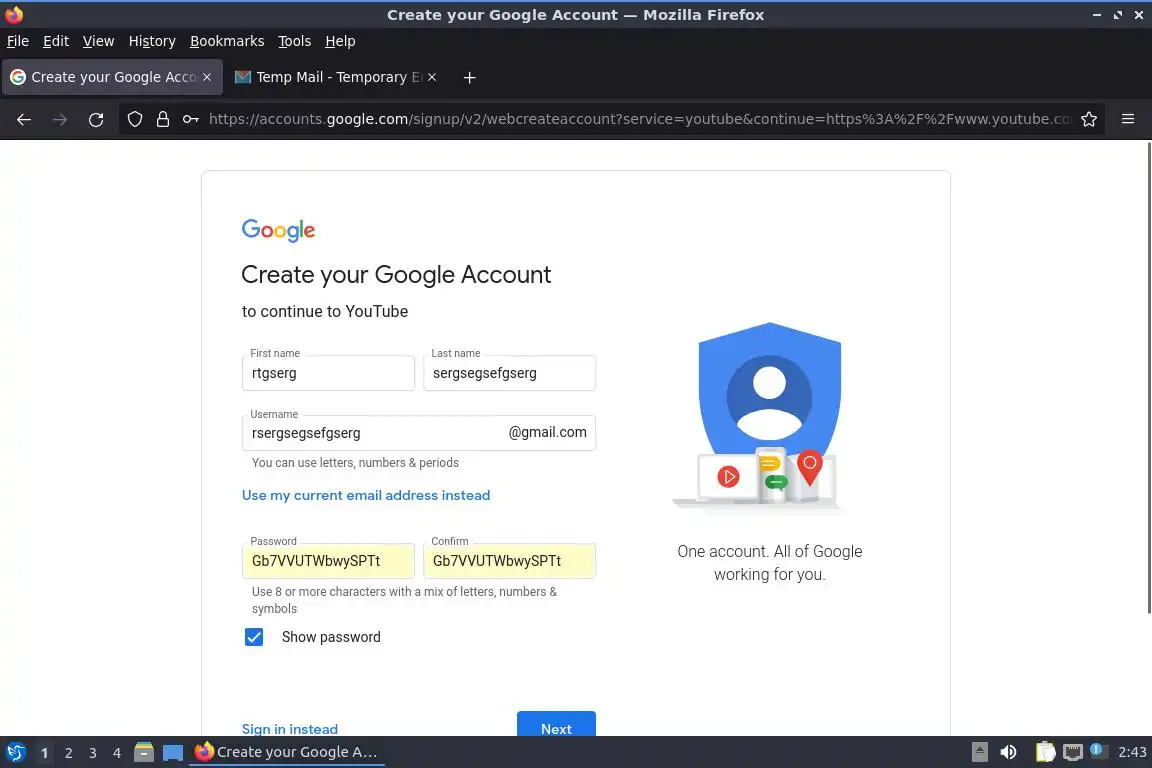Click the 2:43 taskbar clock
Viewport: 1152px width, 768px height.
(x=1131, y=752)
